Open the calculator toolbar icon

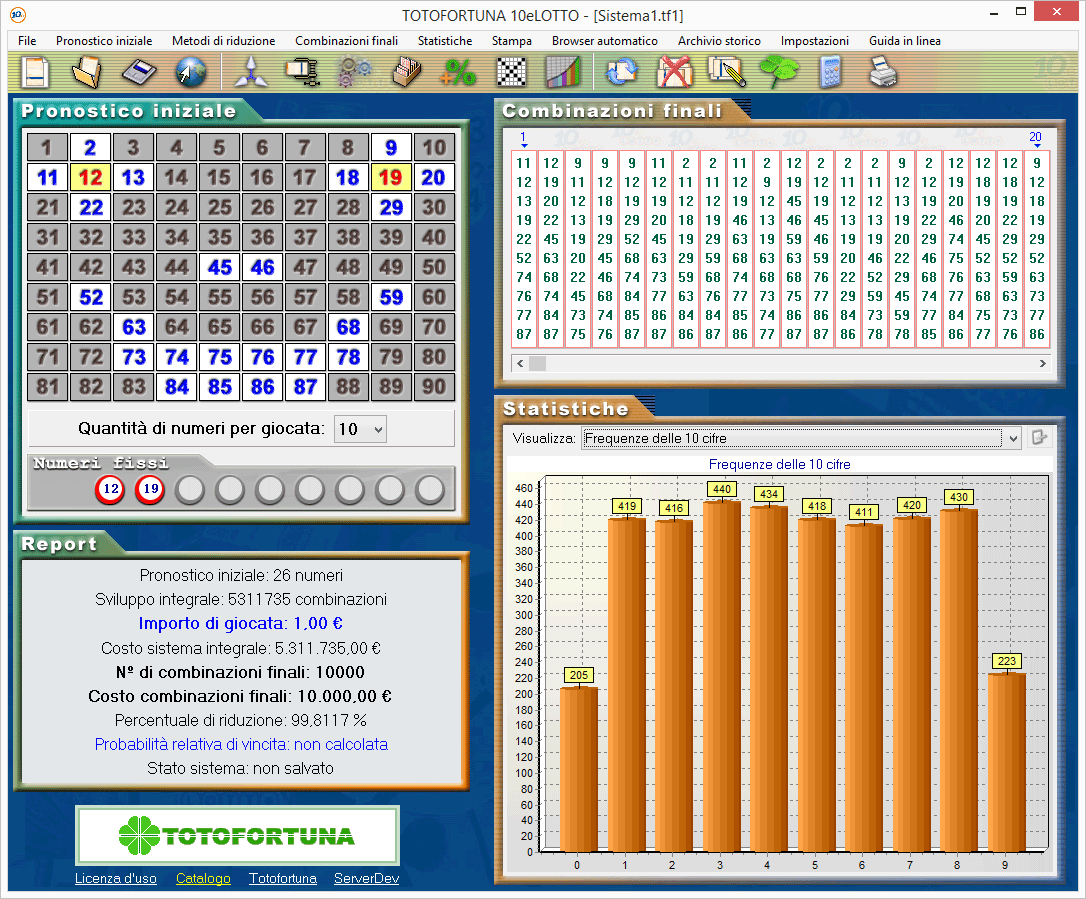[829, 72]
